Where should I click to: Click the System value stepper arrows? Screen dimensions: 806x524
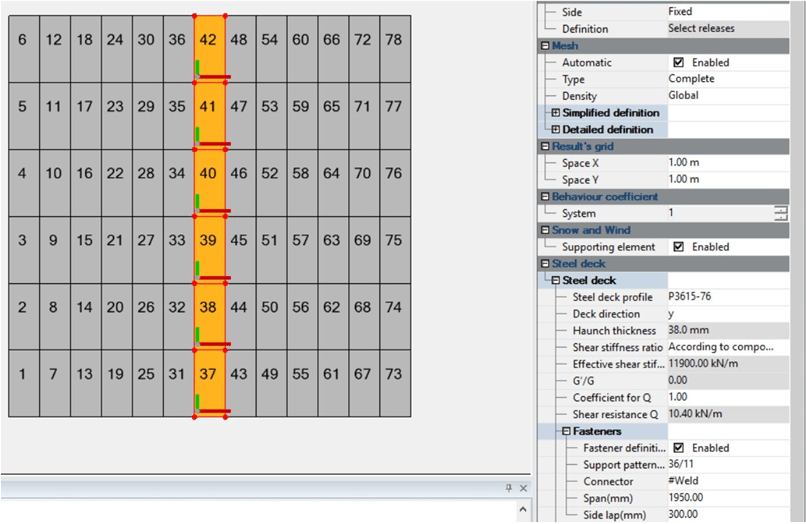point(780,213)
